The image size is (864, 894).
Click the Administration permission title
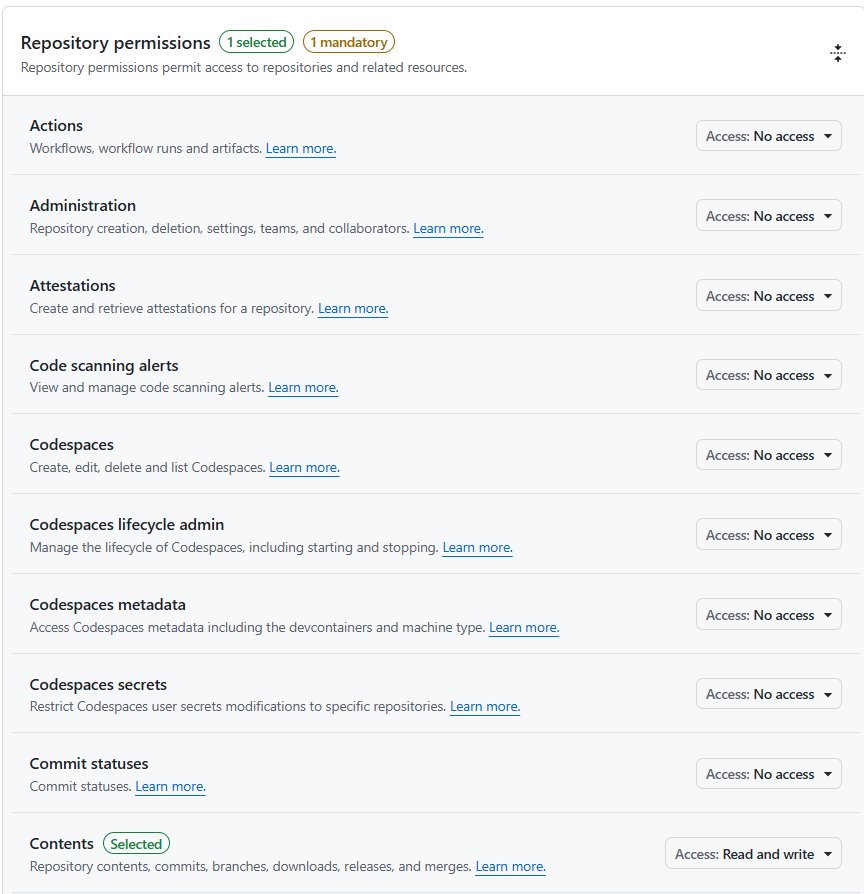[x=83, y=205]
